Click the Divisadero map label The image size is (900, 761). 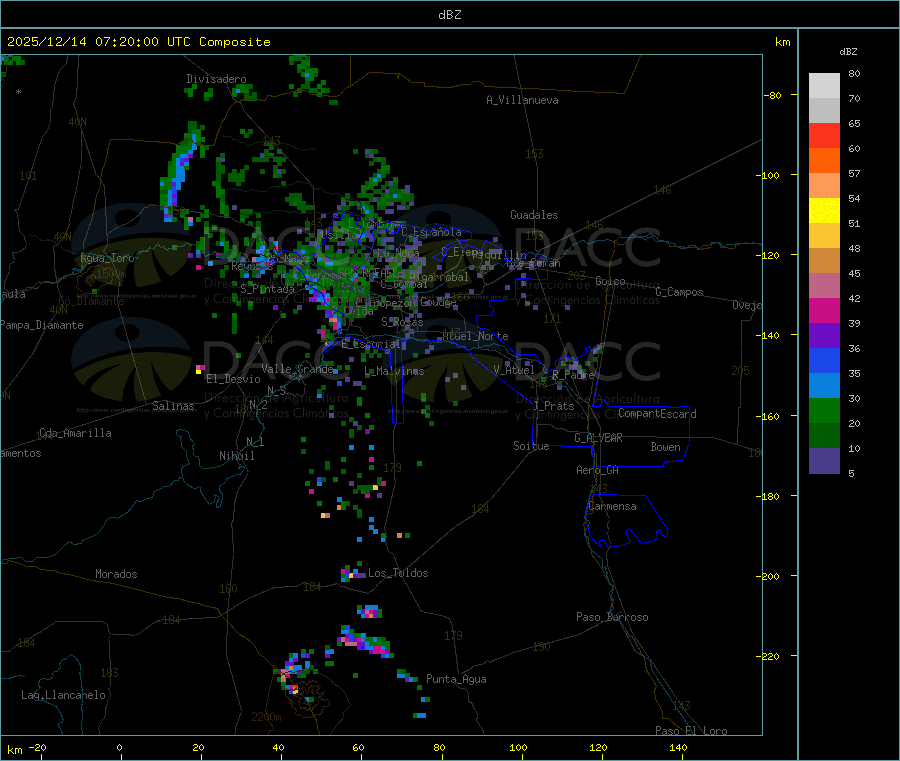216,79
